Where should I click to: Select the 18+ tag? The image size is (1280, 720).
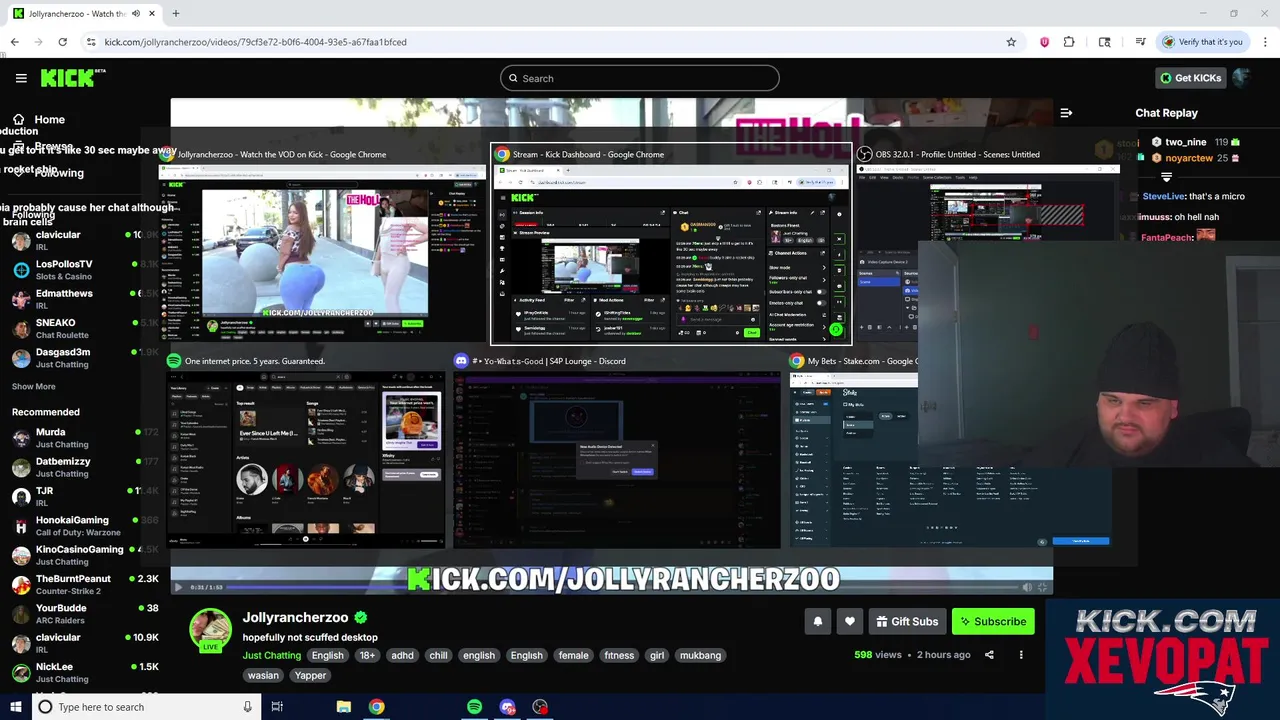[x=367, y=656]
